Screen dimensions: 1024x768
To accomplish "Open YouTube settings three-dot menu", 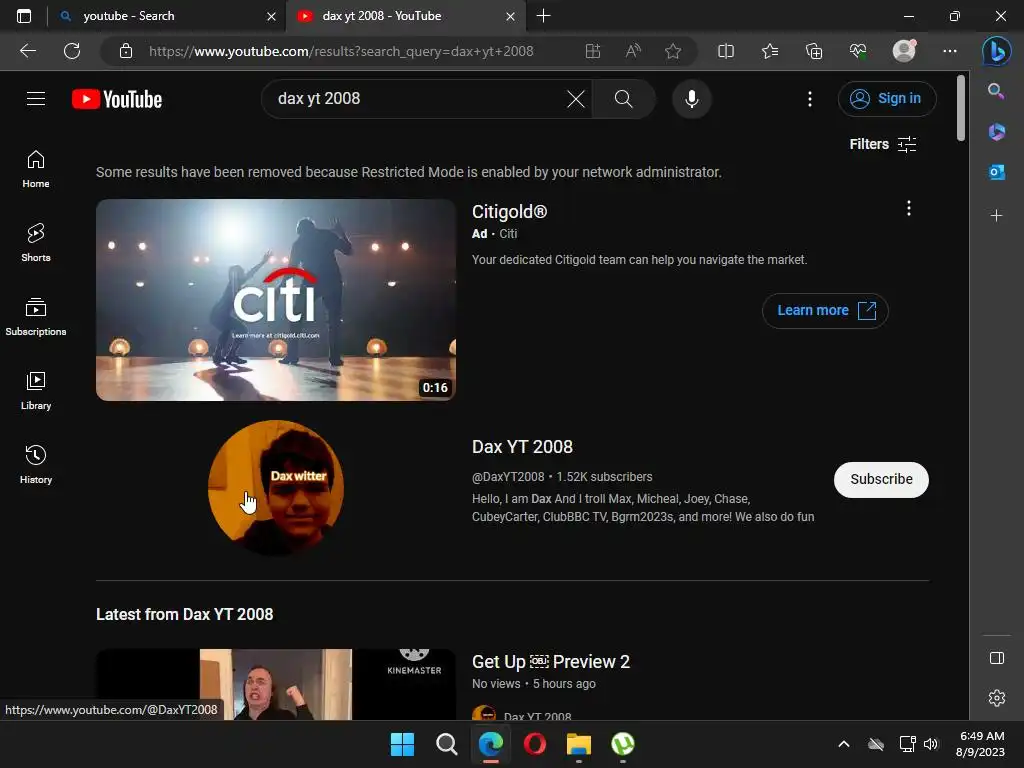I will point(810,99).
